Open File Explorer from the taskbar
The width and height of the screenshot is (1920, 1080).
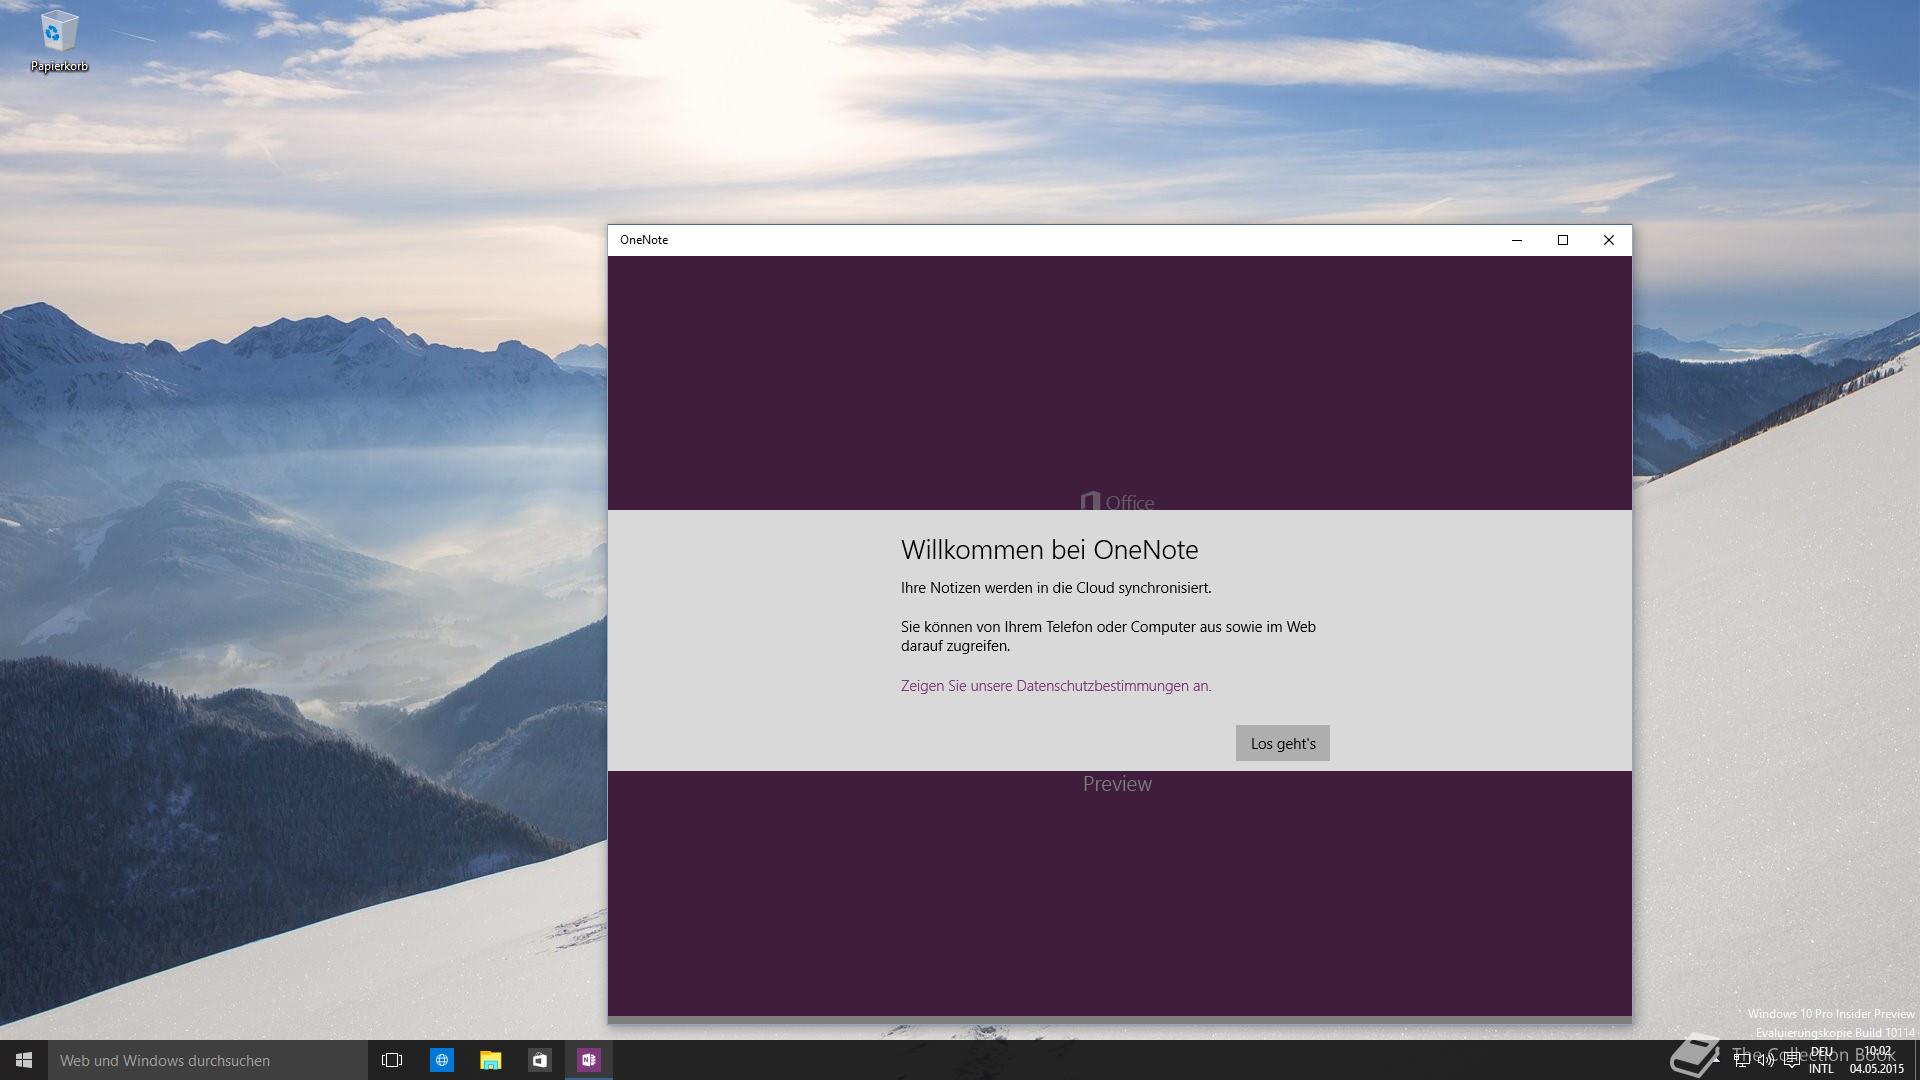490,1060
